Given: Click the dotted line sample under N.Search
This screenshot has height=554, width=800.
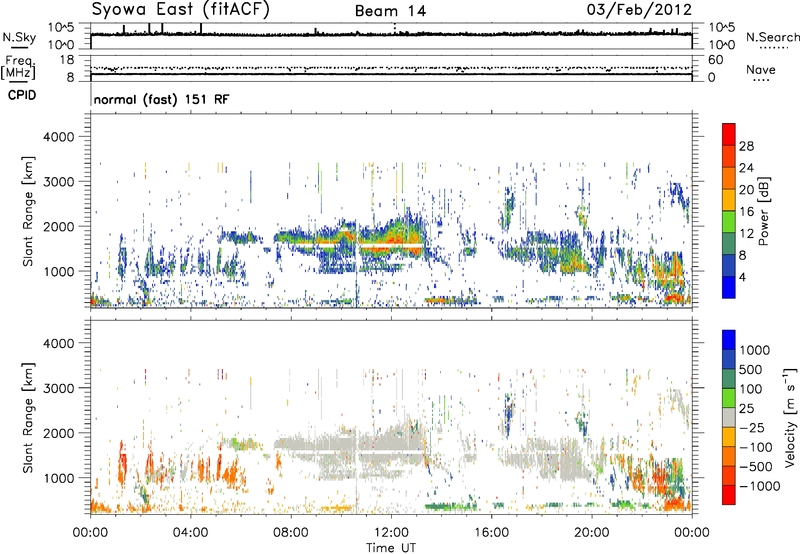Looking at the screenshot, I should point(774,48).
